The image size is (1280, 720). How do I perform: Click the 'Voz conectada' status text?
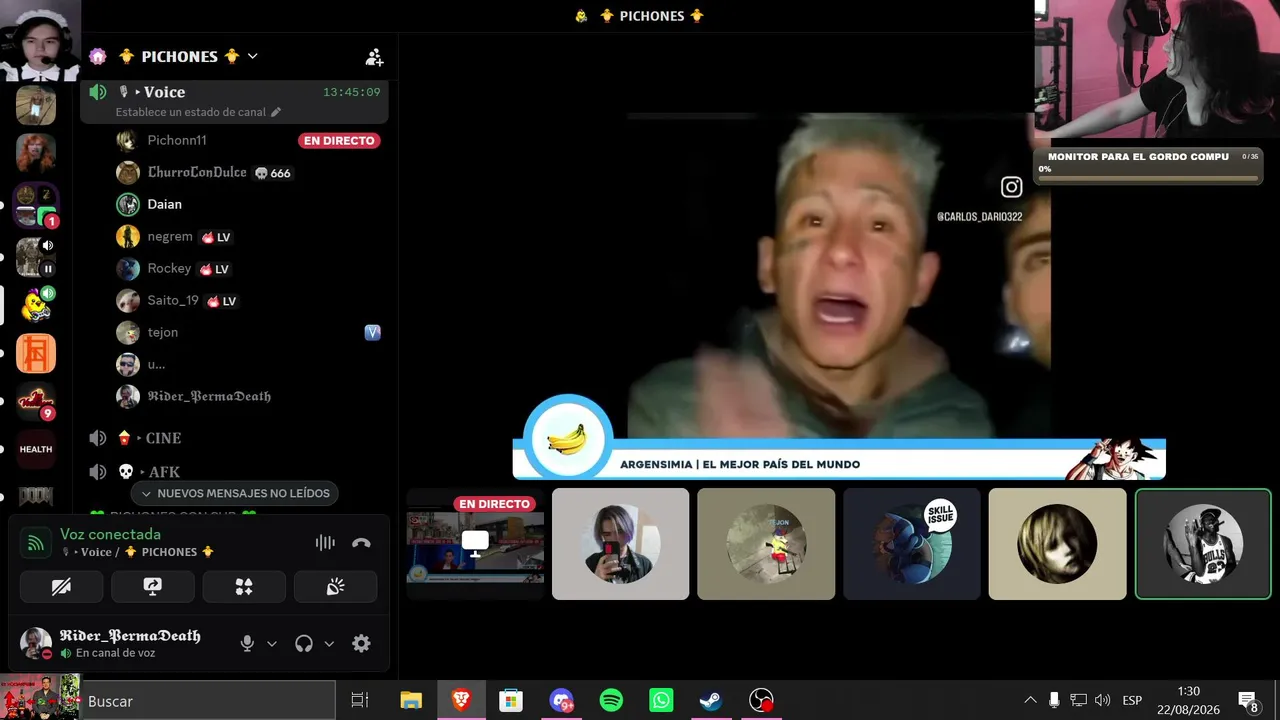[x=110, y=534]
